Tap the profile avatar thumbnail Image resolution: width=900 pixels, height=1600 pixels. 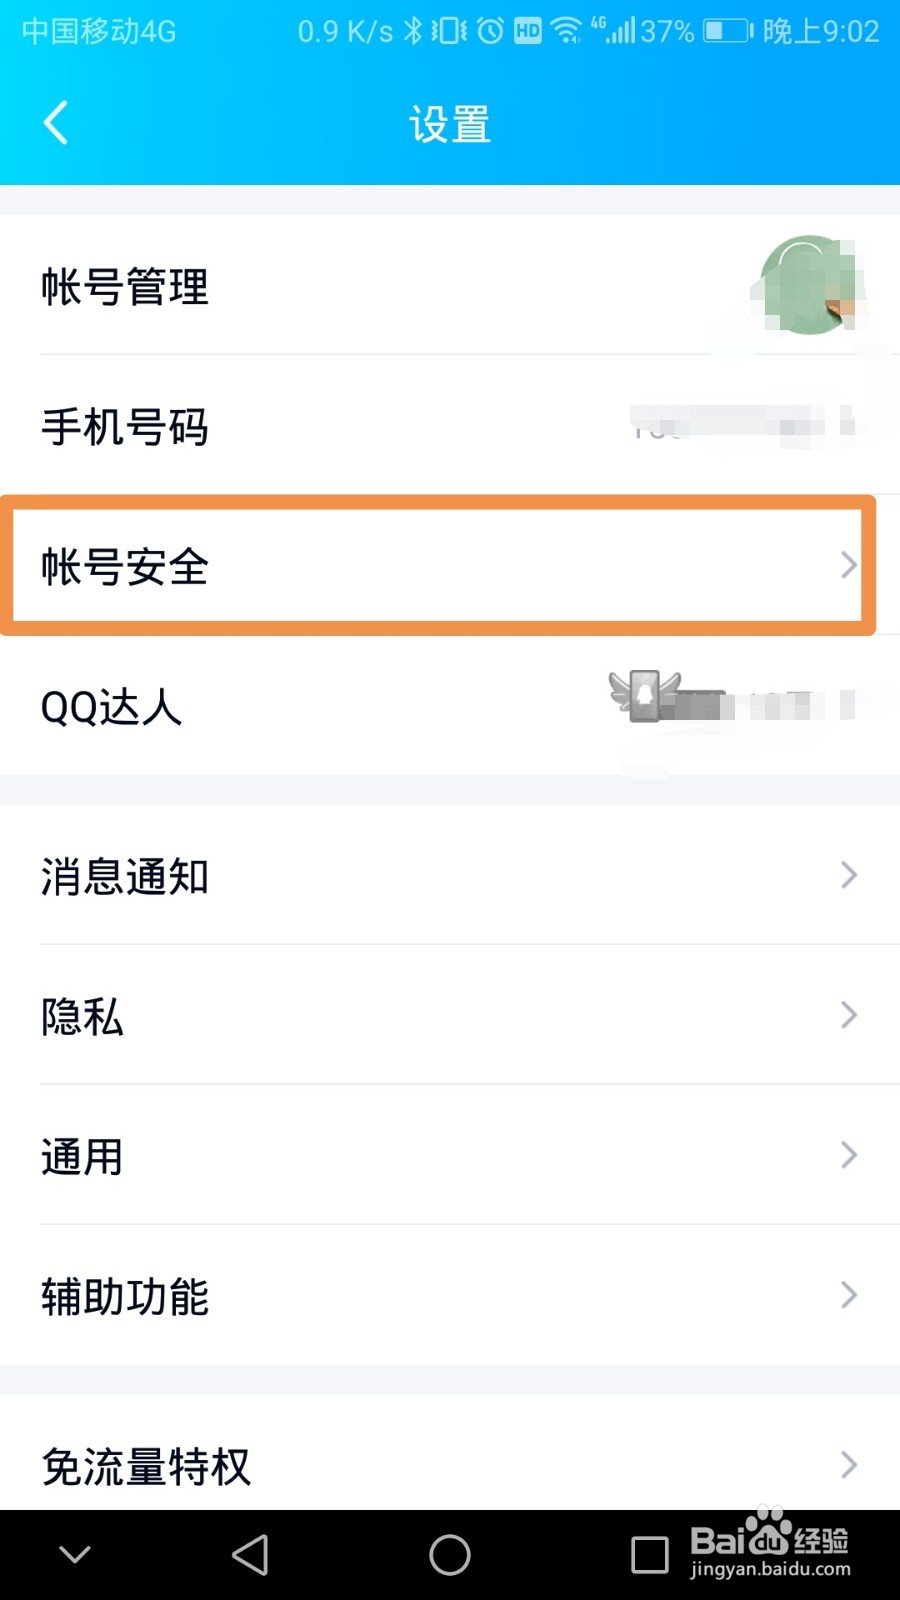click(809, 285)
